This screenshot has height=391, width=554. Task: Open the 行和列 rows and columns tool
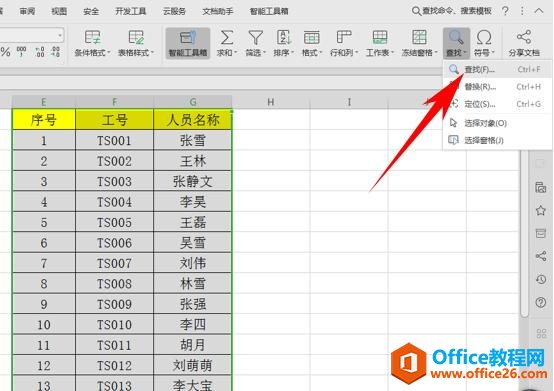tap(343, 43)
